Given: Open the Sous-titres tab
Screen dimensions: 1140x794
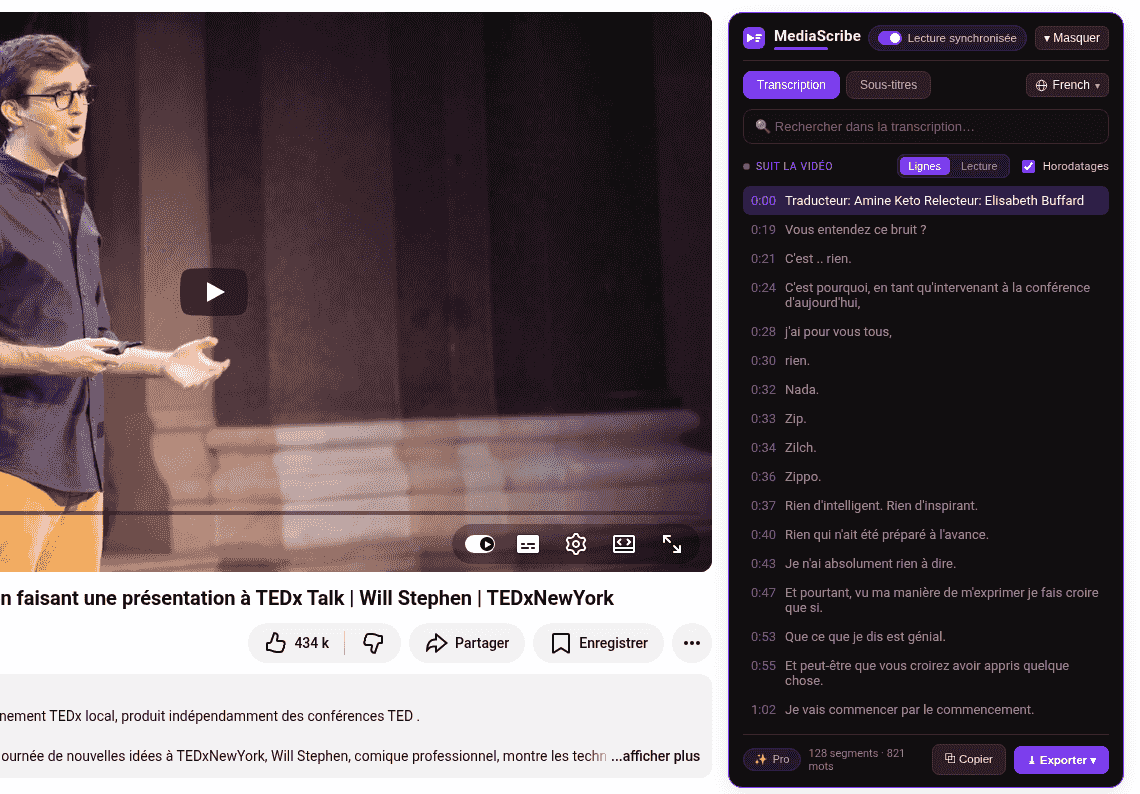Looking at the screenshot, I should [888, 85].
